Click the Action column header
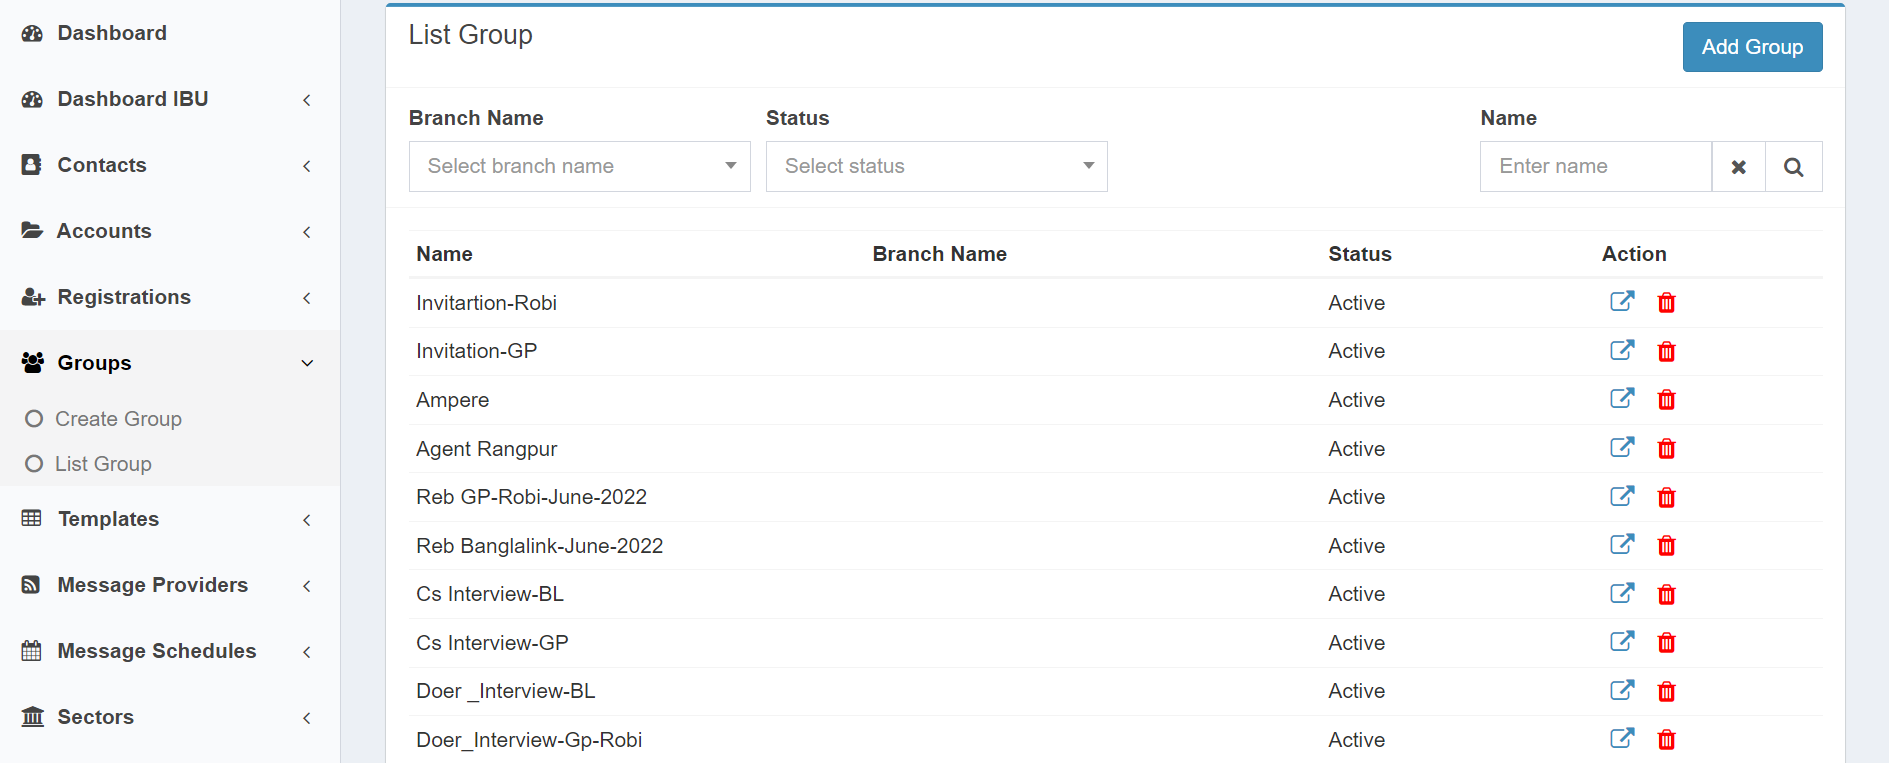The image size is (1889, 763). [x=1634, y=254]
